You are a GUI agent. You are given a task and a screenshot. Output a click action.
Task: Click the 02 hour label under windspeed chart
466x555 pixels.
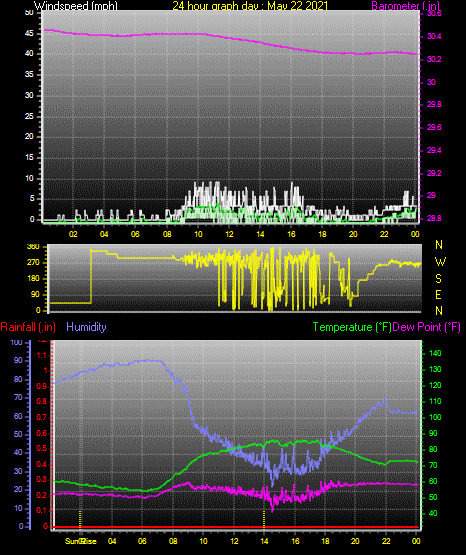[x=73, y=234]
